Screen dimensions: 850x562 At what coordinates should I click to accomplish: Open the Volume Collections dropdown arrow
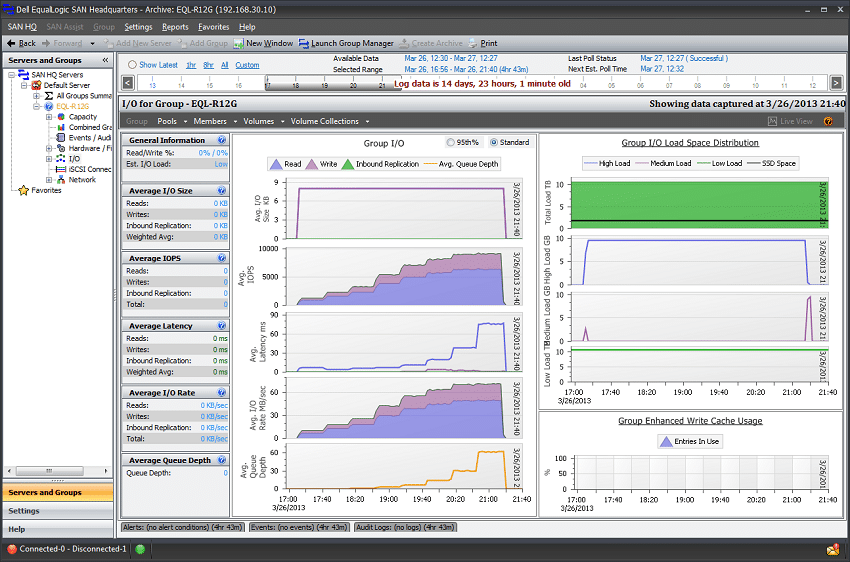(367, 121)
